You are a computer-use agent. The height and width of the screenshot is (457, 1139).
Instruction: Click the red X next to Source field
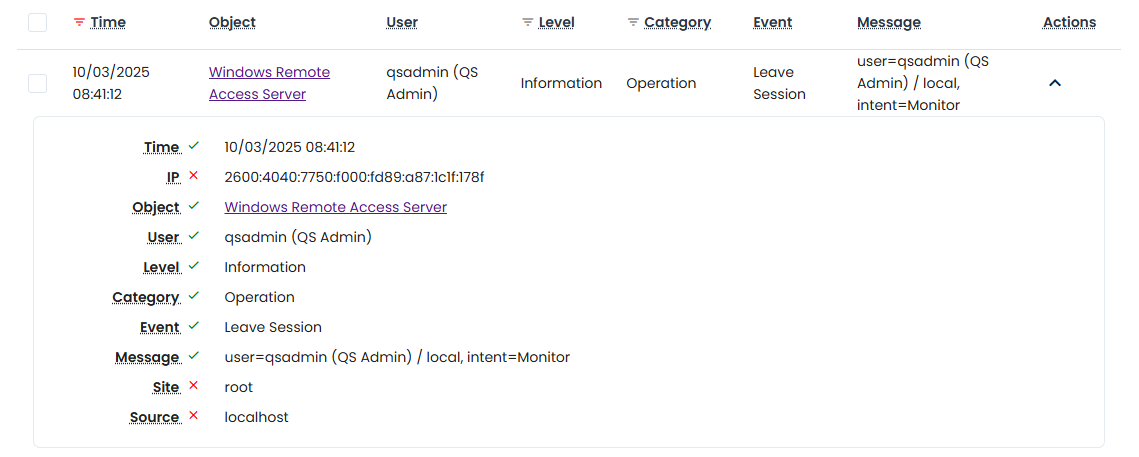coord(193,416)
